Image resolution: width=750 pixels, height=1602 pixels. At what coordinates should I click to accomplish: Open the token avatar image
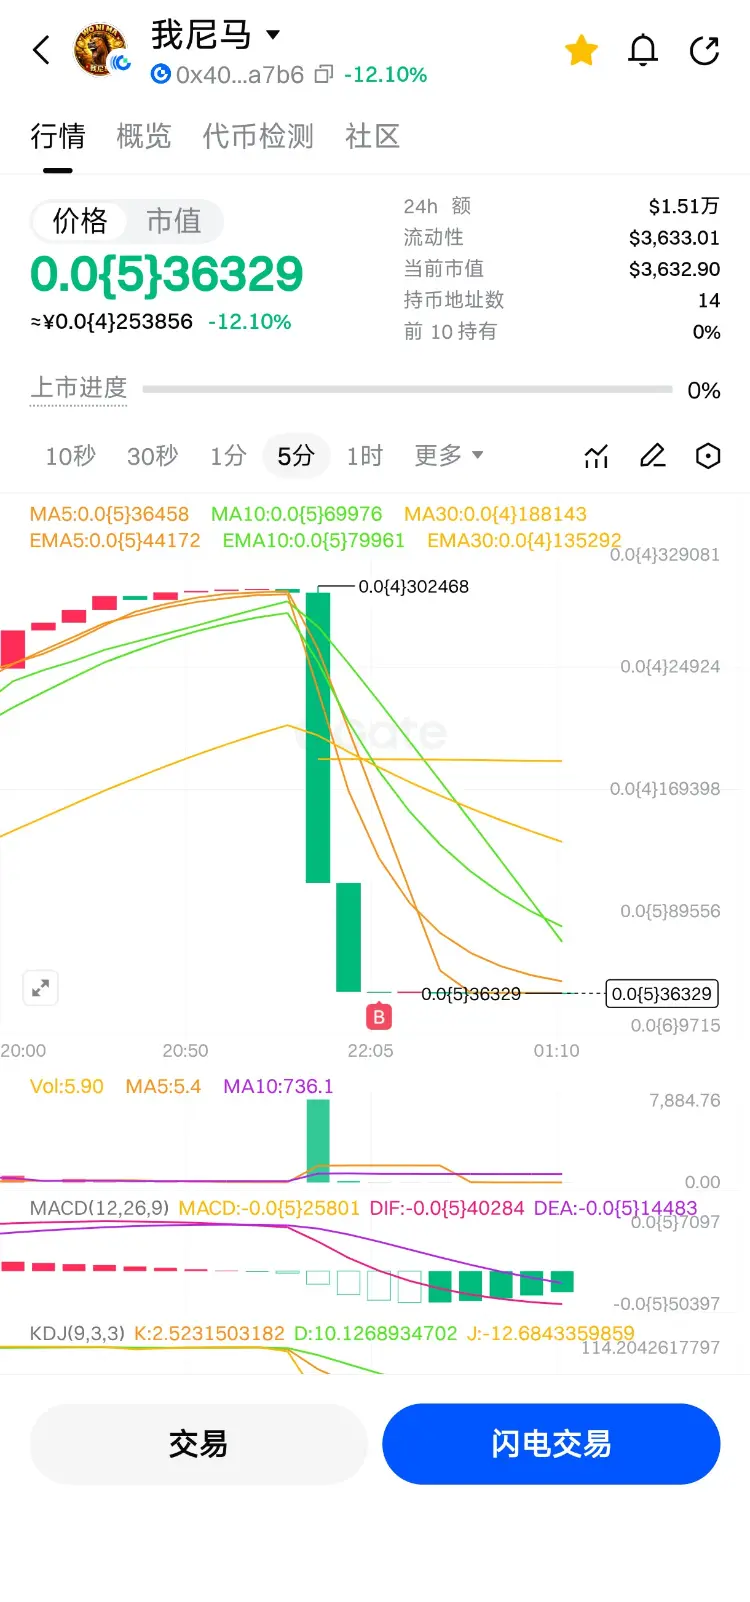point(100,50)
